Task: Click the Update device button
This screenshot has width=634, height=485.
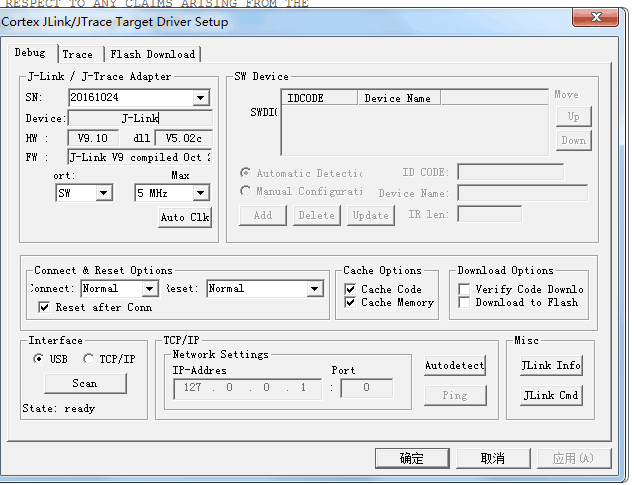Action: pos(371,216)
